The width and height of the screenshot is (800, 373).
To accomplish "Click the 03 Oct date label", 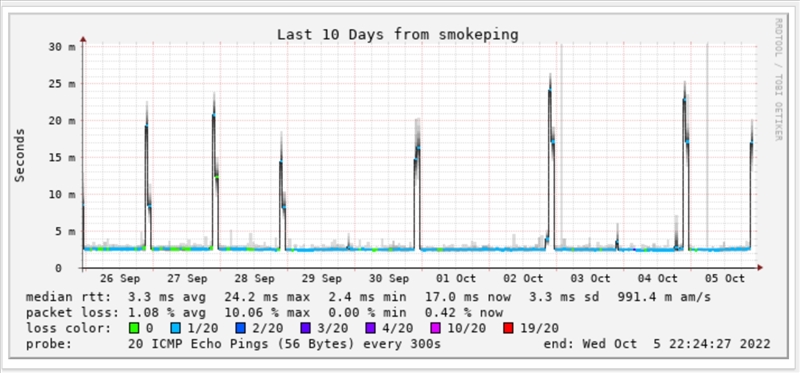I will click(x=590, y=279).
